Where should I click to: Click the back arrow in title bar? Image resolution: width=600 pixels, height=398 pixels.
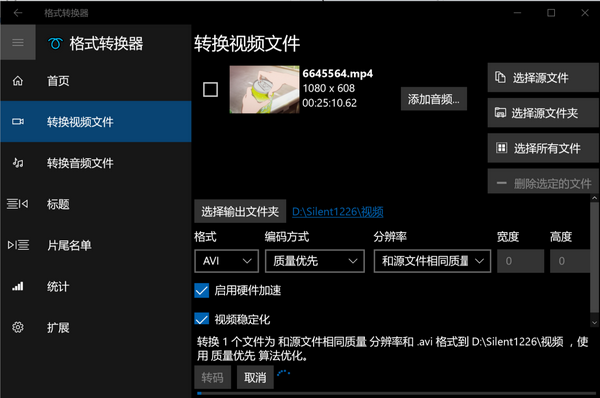18,13
